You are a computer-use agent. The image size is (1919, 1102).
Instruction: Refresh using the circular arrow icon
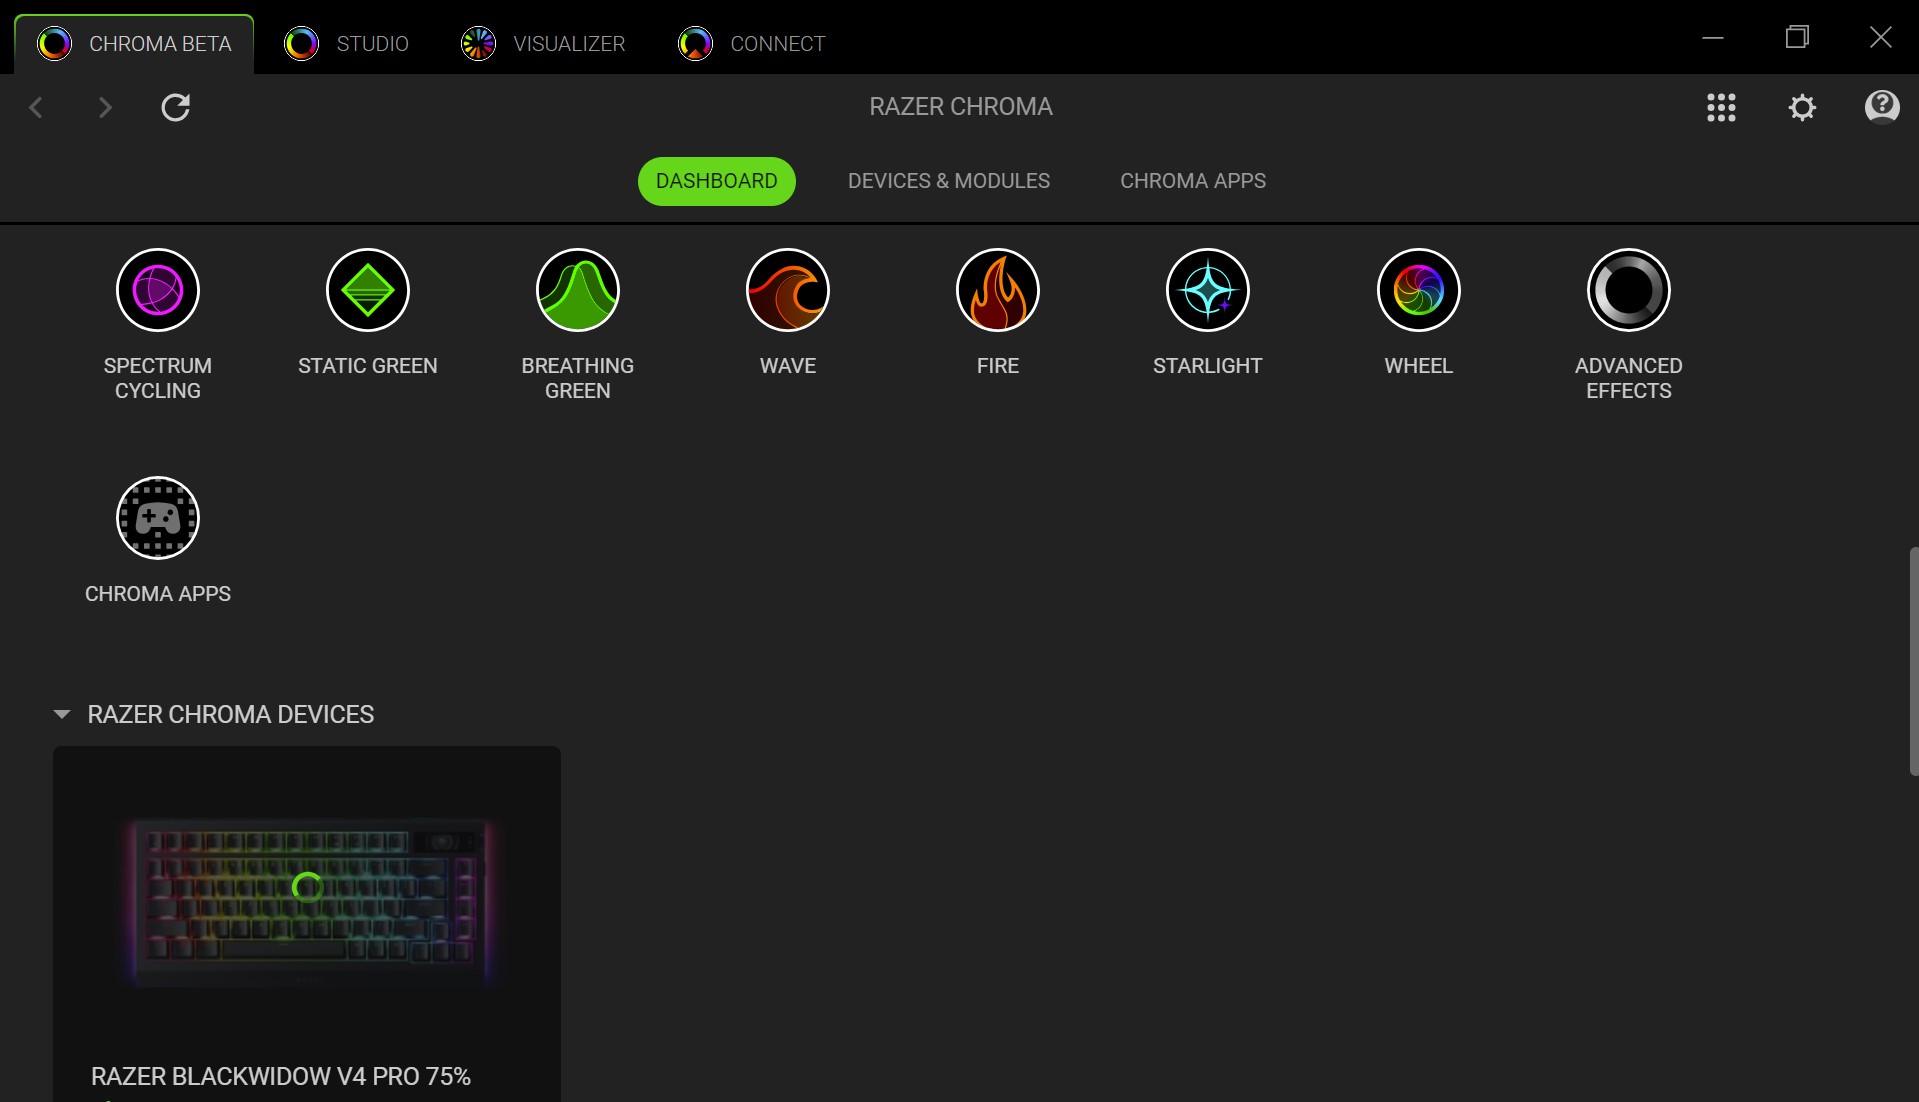pyautogui.click(x=176, y=107)
